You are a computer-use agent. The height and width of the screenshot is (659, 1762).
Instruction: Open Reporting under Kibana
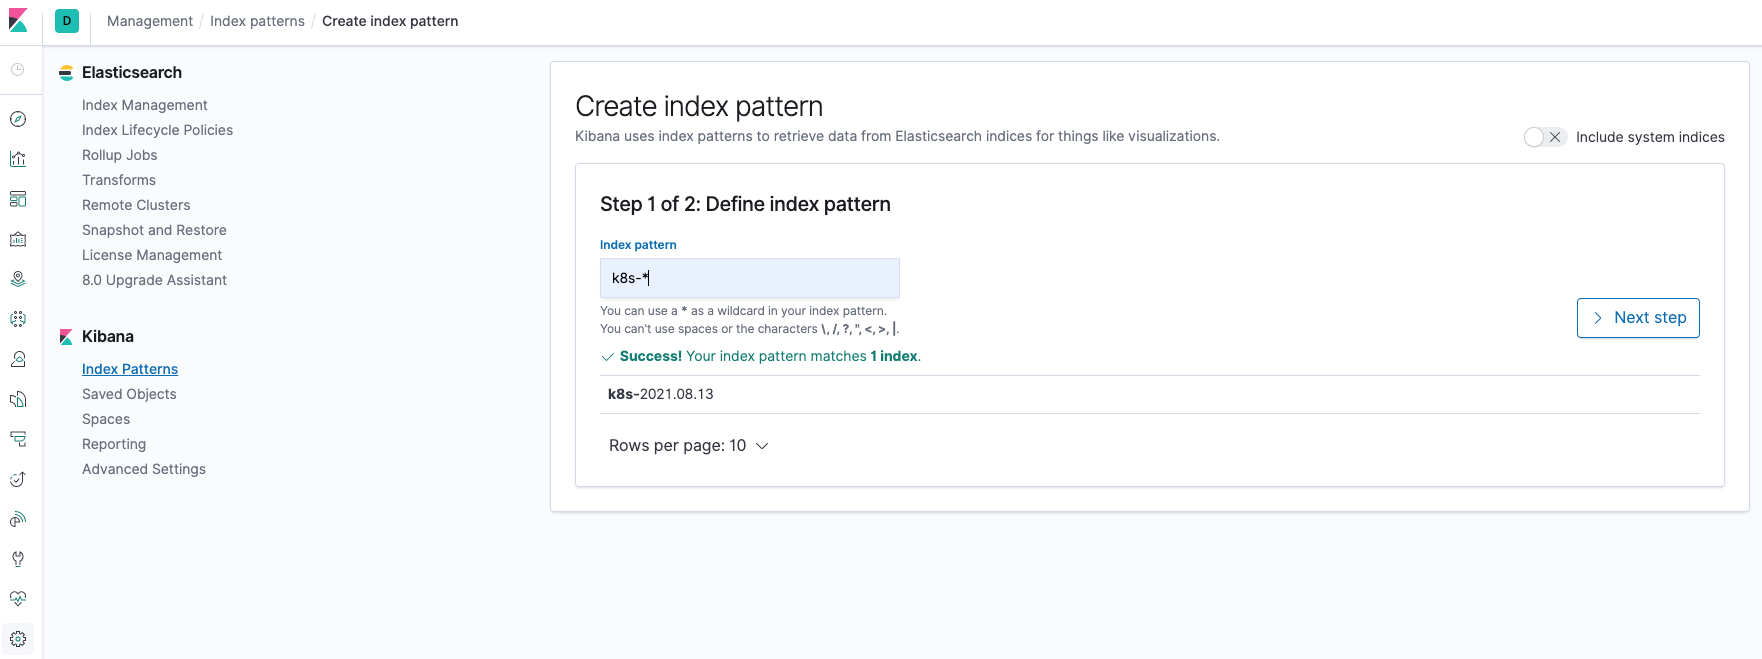(x=114, y=444)
